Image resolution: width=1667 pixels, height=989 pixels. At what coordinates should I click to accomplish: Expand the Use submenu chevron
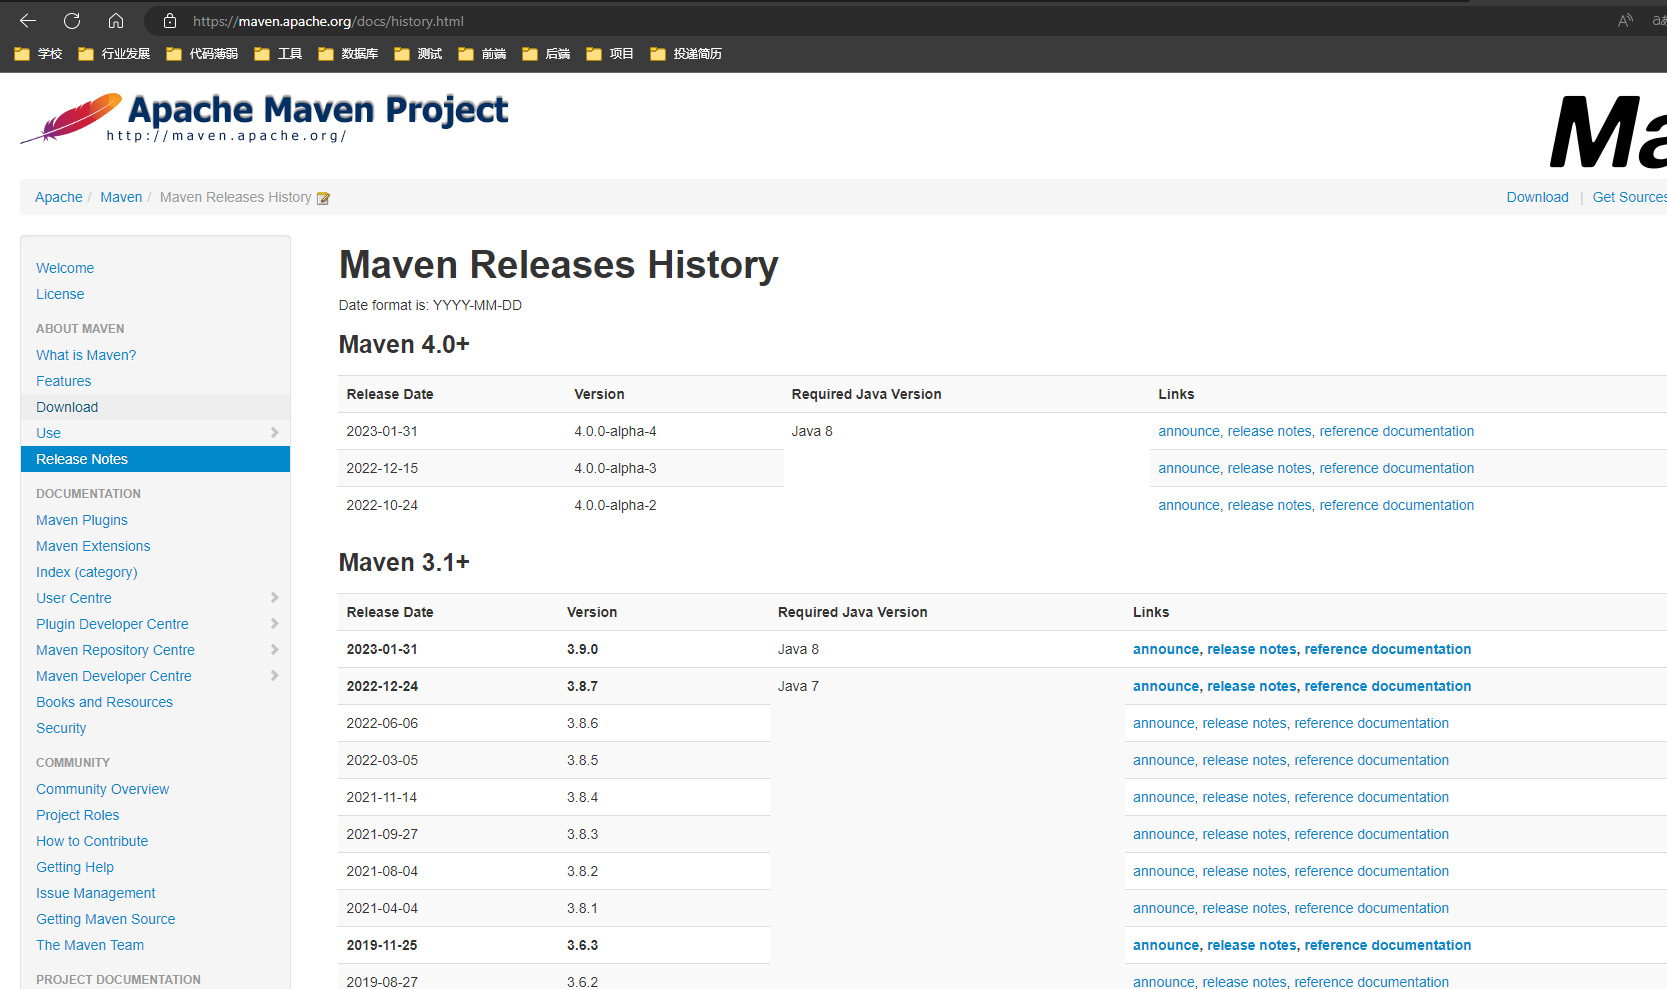[274, 432]
